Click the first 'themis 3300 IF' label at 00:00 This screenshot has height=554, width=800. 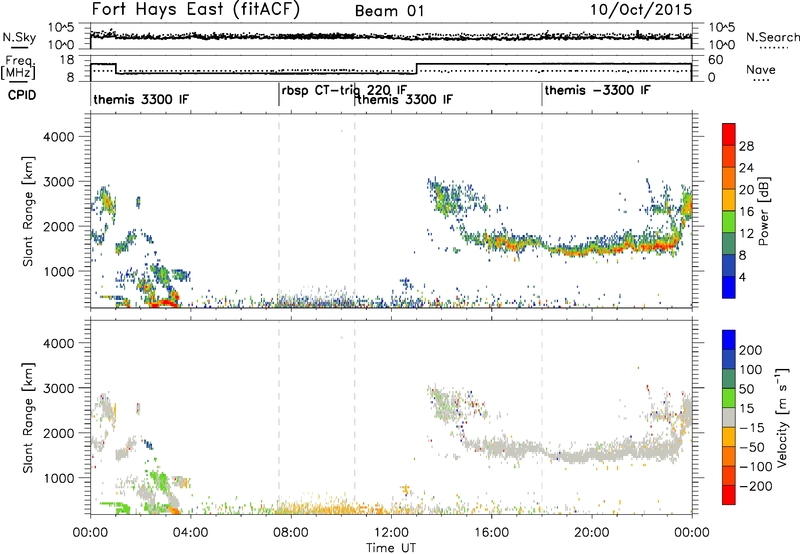[x=141, y=99]
